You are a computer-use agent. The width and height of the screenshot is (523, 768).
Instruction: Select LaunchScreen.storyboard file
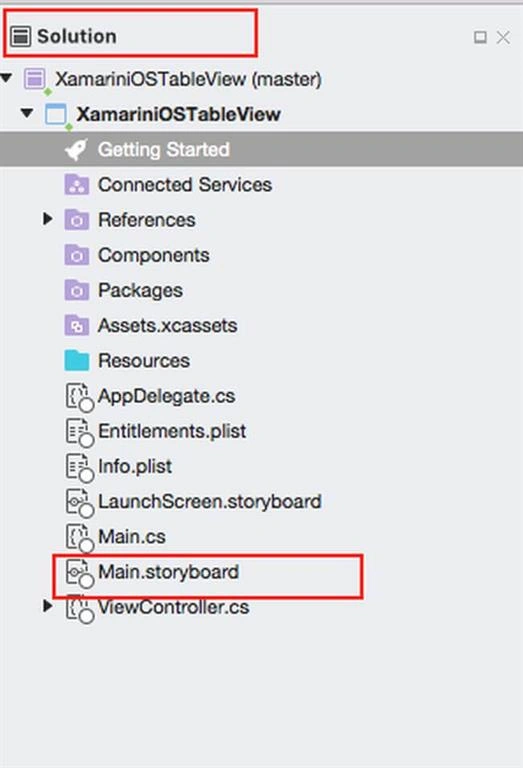pyautogui.click(x=210, y=502)
